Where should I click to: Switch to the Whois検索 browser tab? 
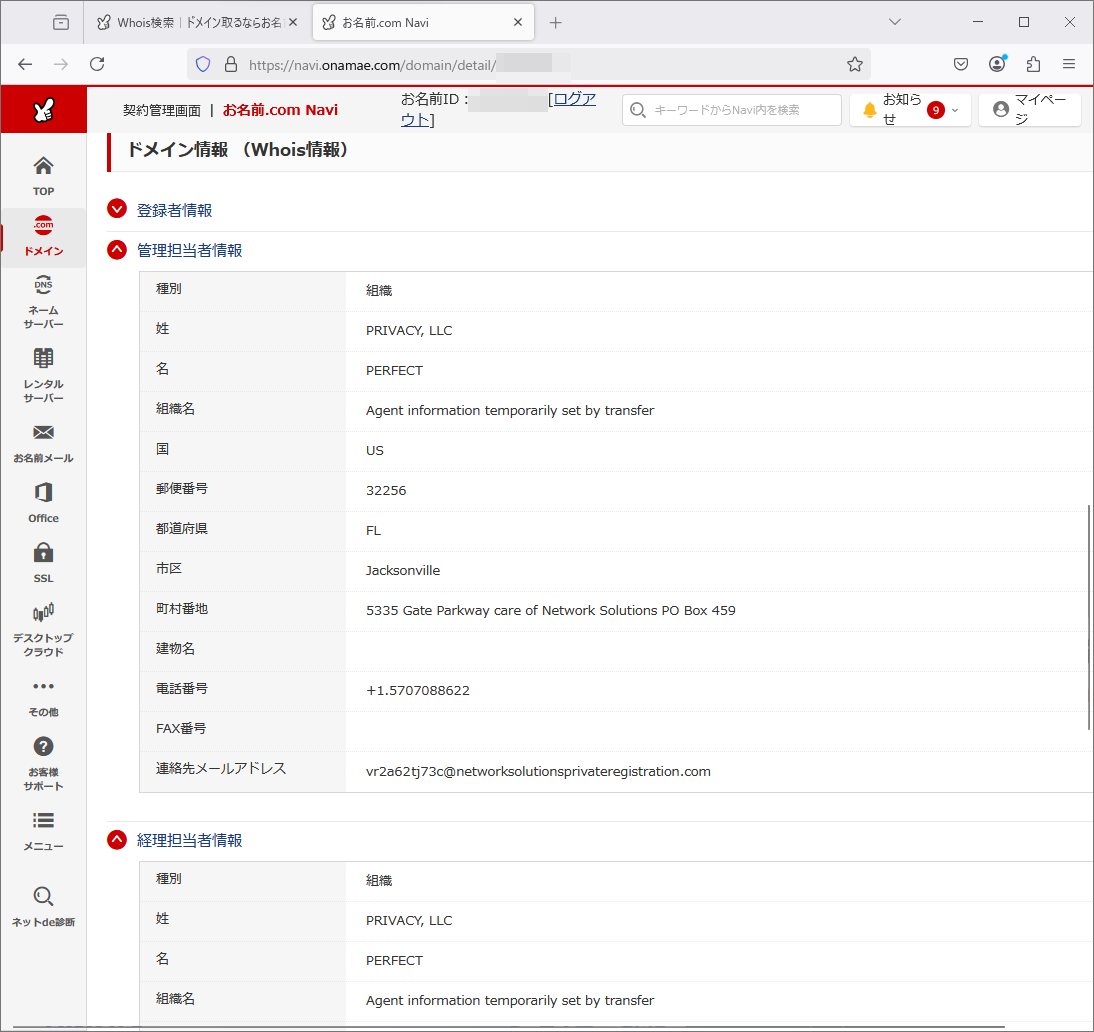(196, 22)
